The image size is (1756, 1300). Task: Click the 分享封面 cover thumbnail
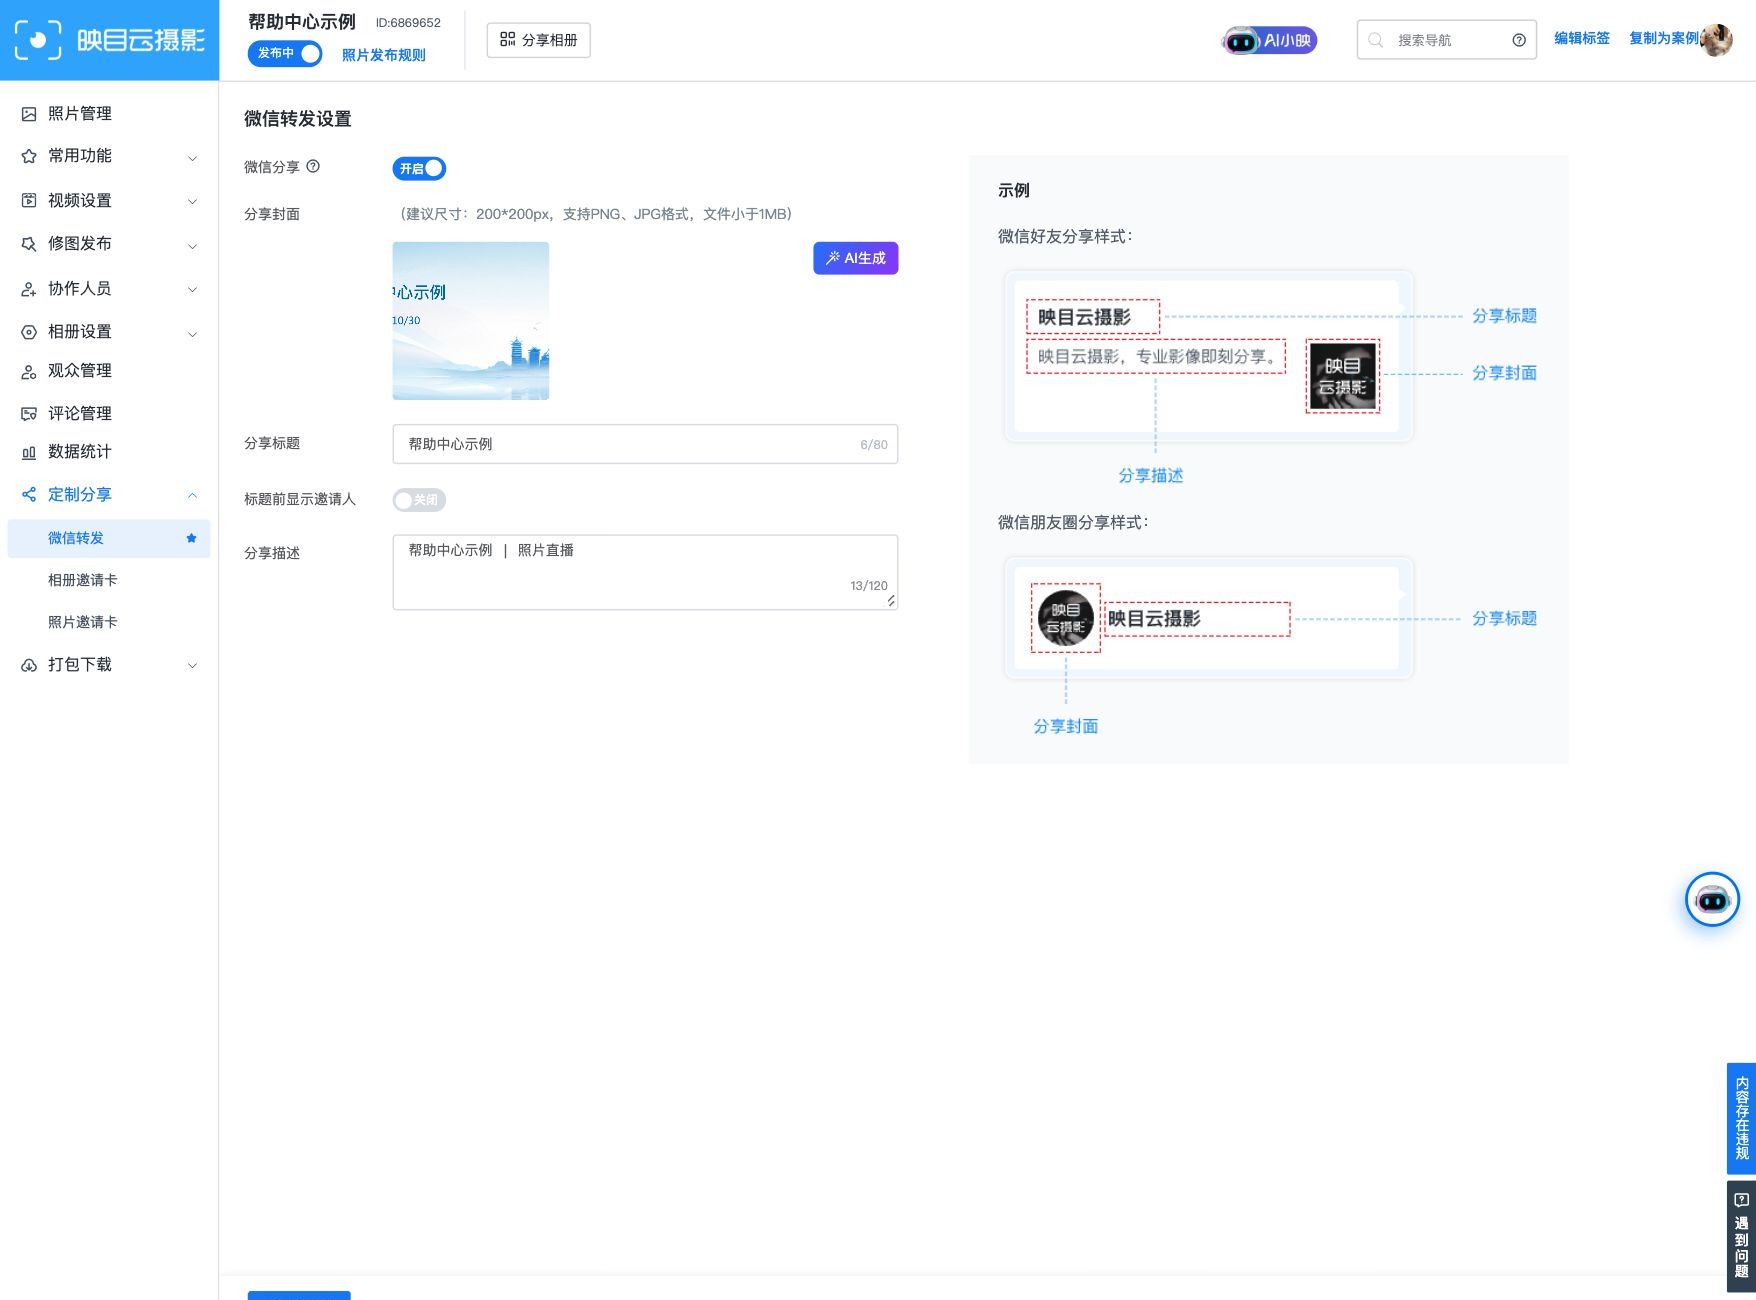[471, 321]
